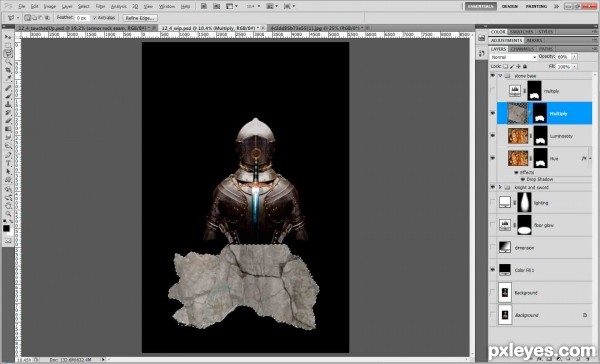Open the Window menu
The image size is (600, 364).
(166, 7)
